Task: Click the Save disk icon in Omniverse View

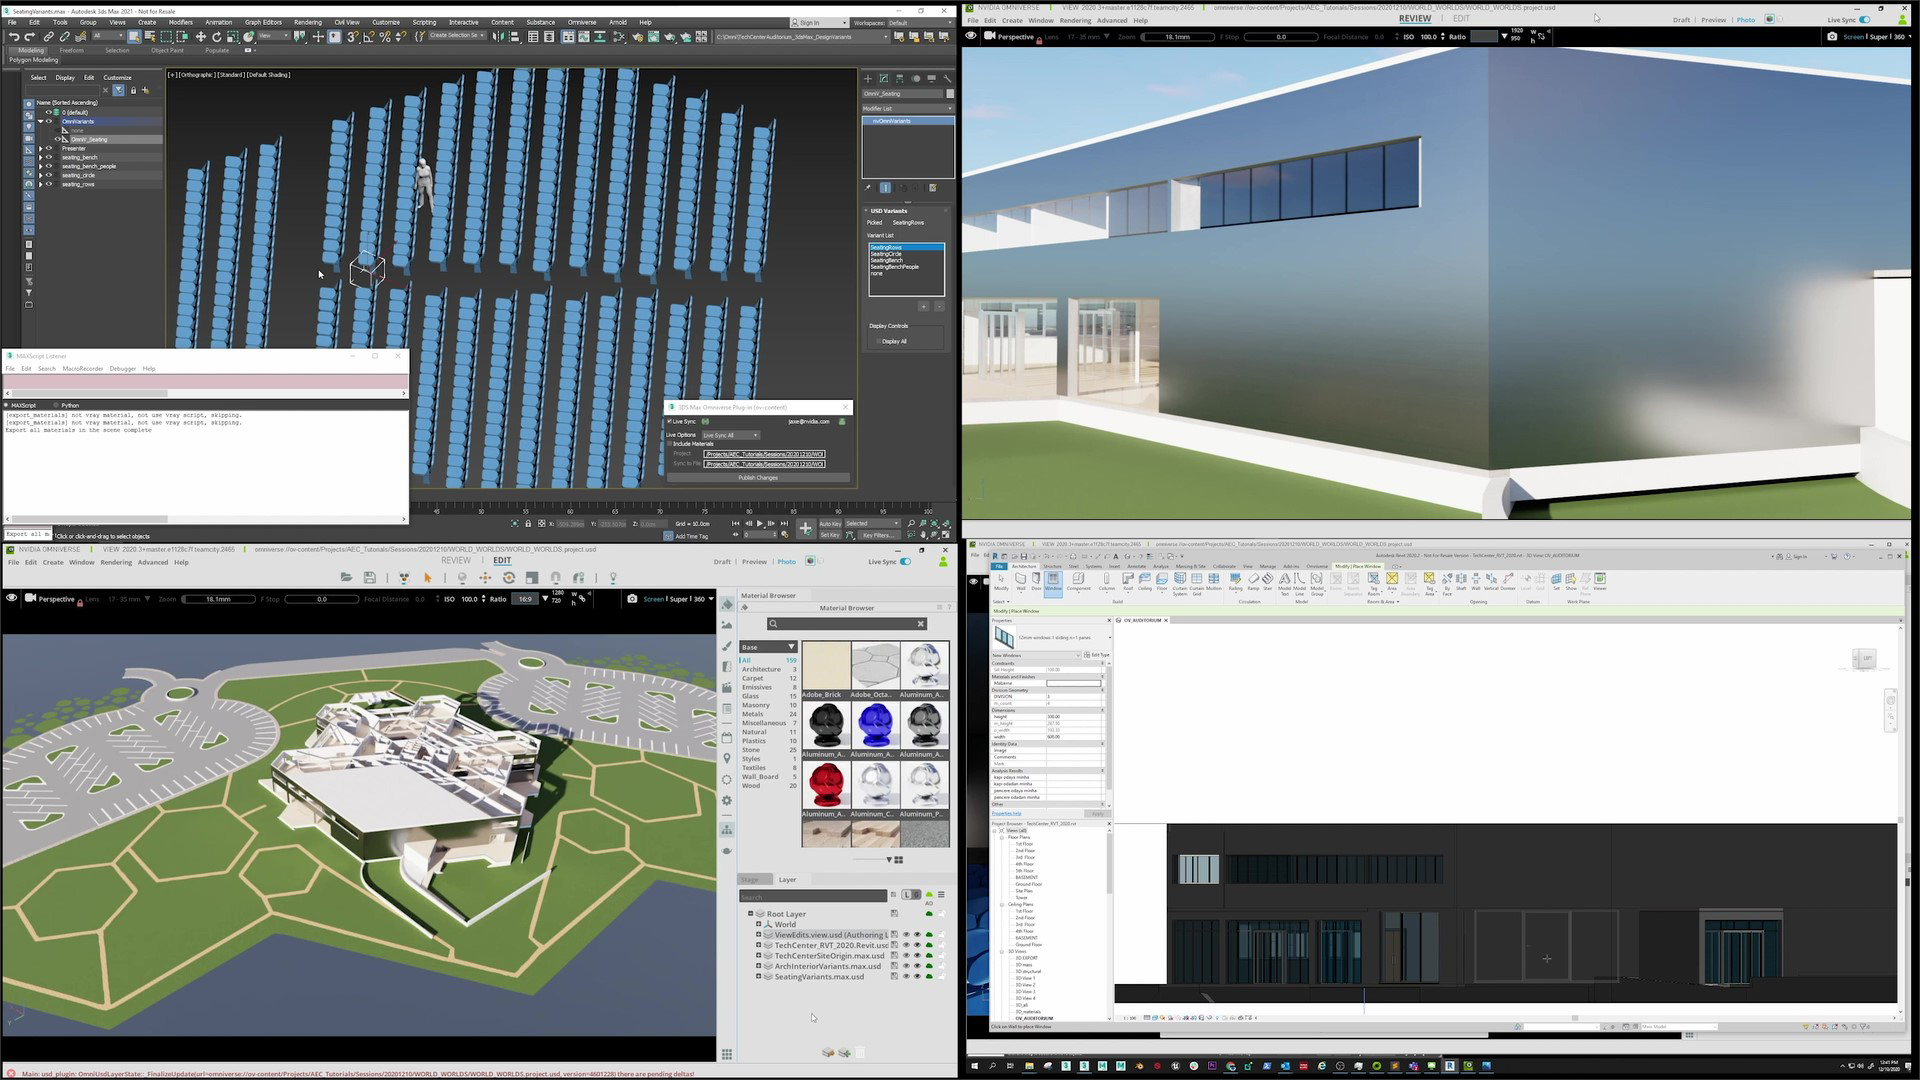Action: [x=370, y=577]
